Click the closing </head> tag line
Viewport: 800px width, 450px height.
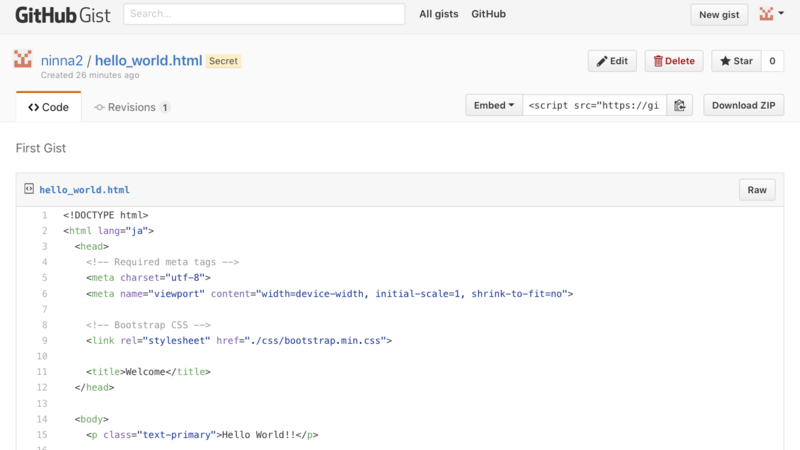[94, 387]
